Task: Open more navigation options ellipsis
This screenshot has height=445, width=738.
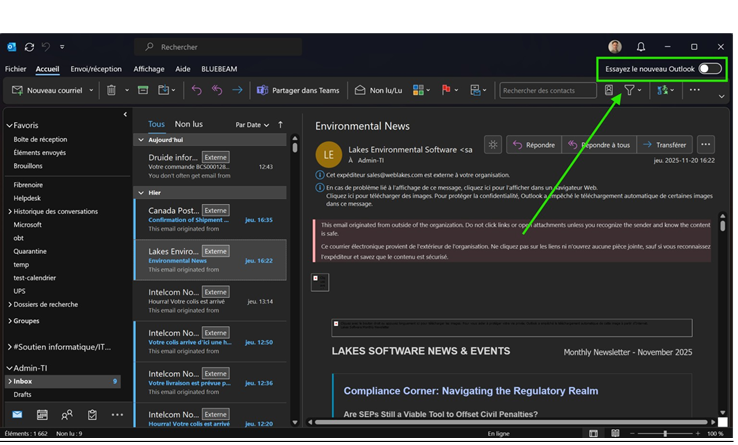Action: [x=117, y=414]
